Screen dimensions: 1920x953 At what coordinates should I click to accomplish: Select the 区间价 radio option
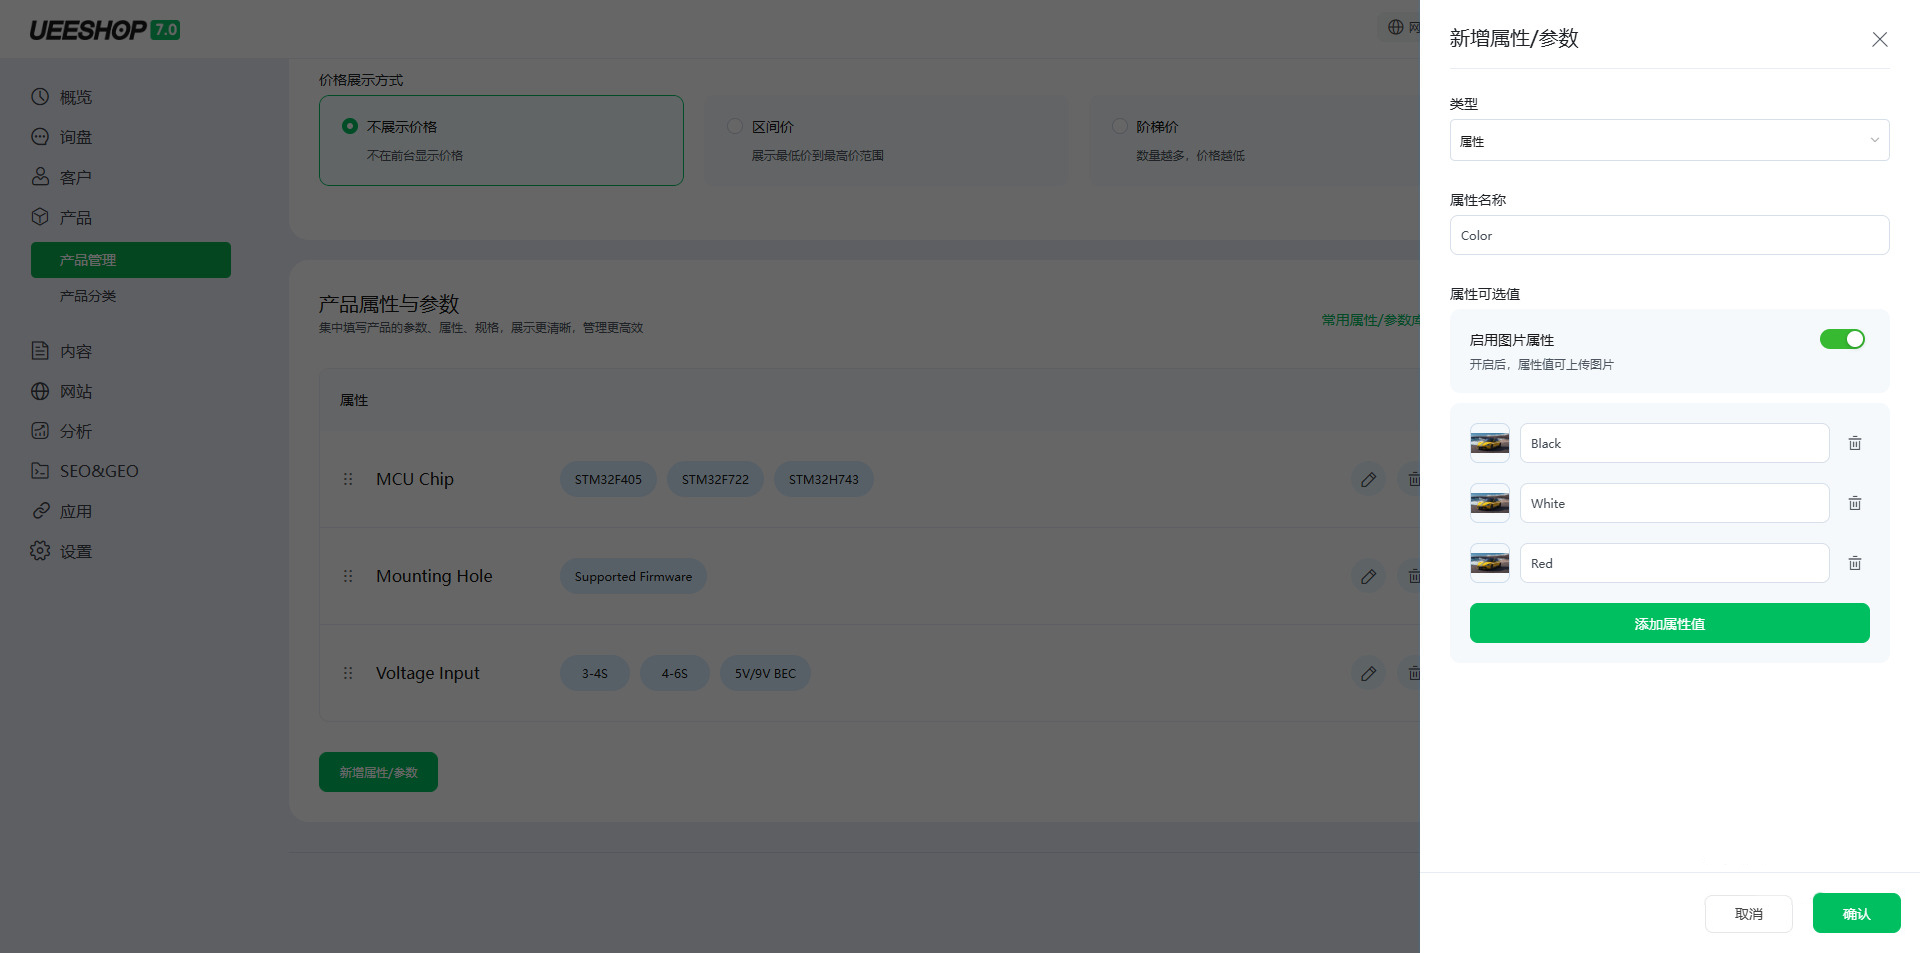point(735,126)
